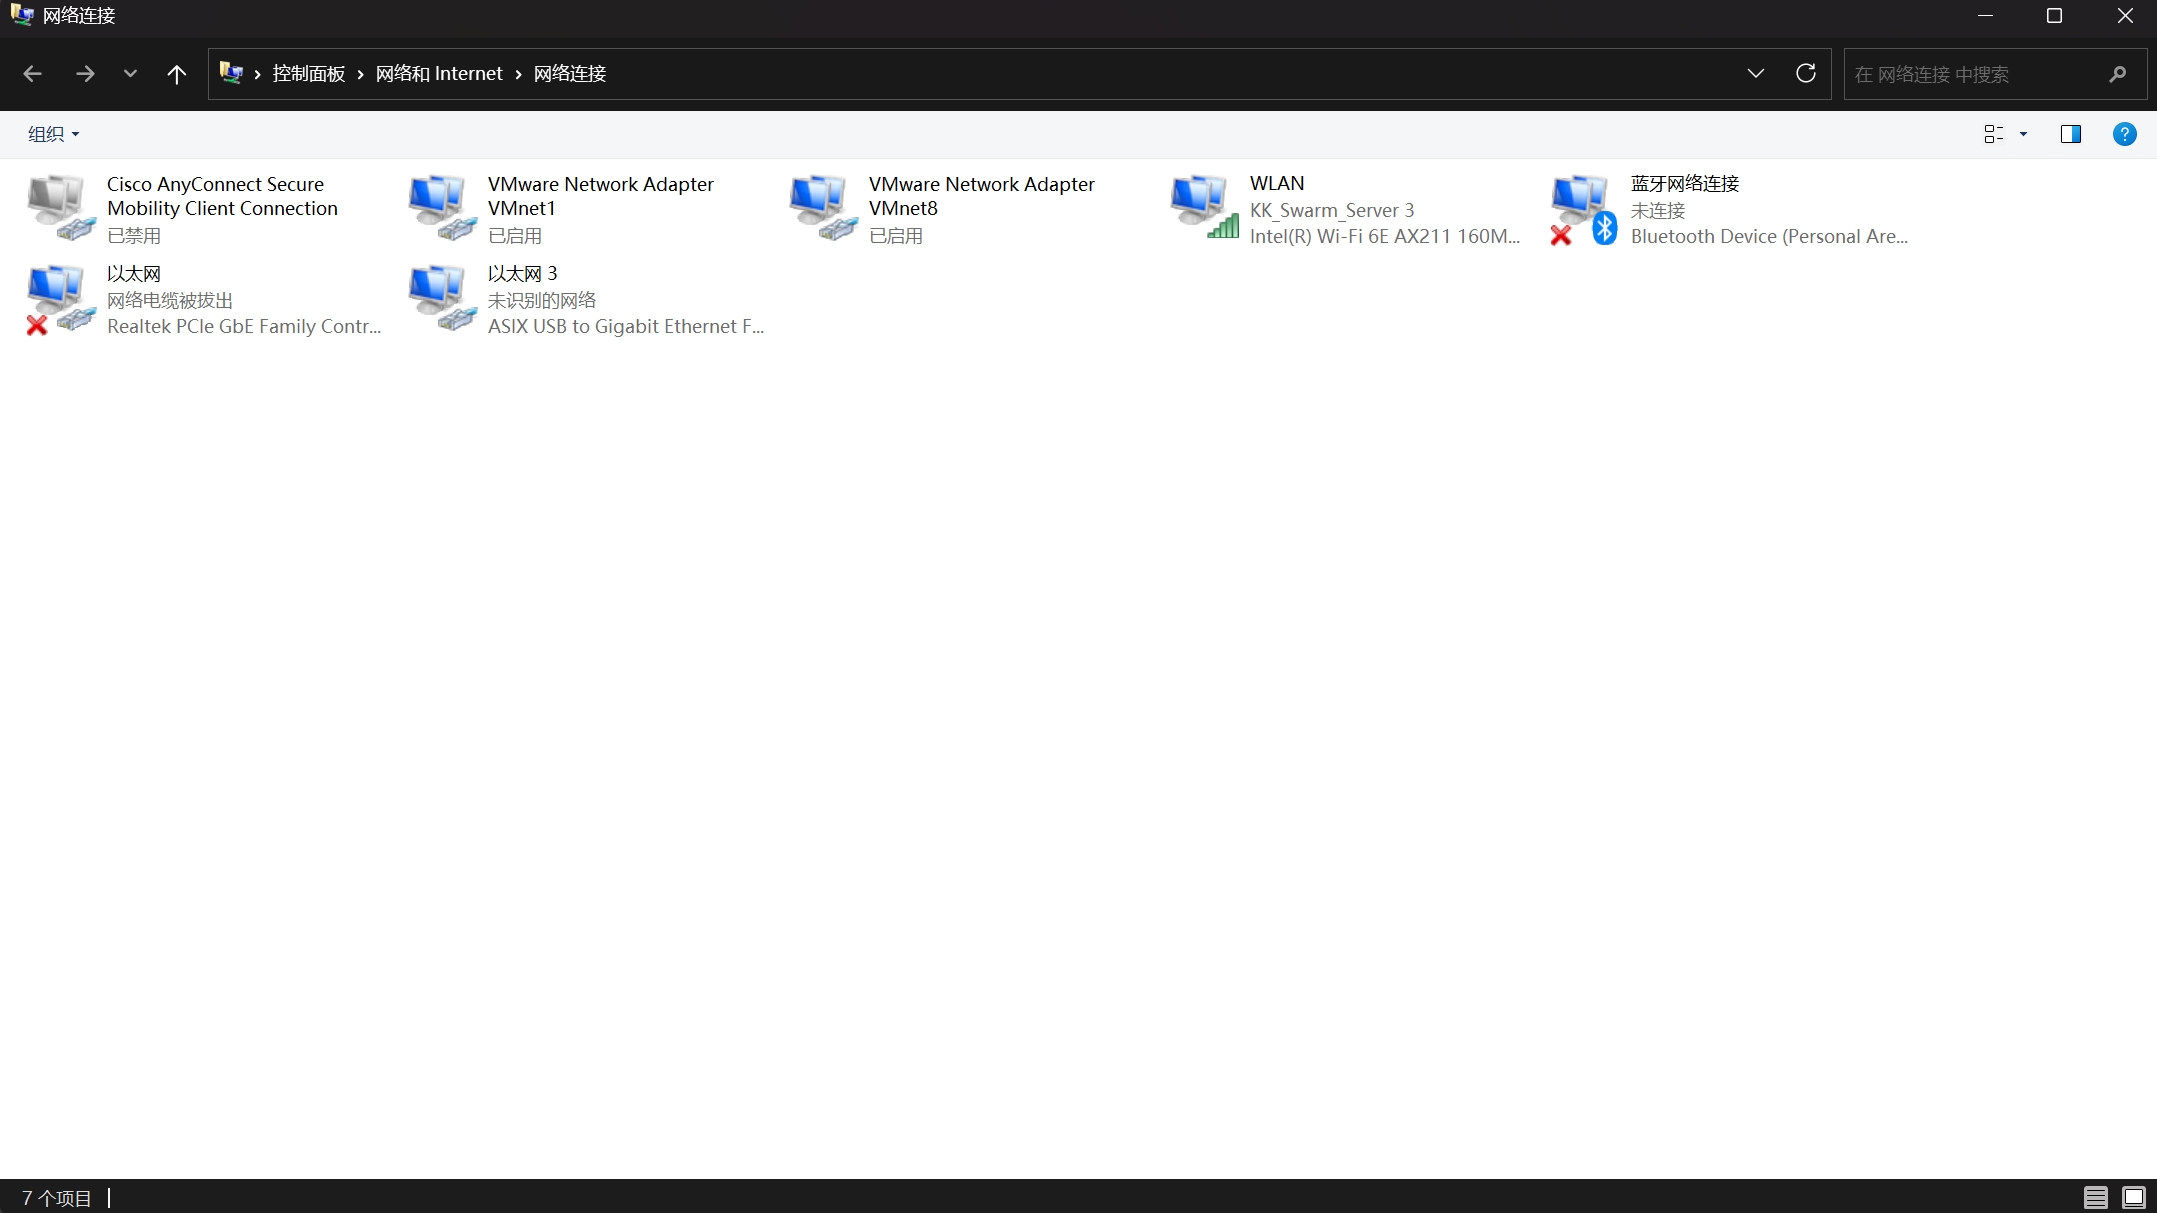Click the 已启用 status under VMnet8

pyautogui.click(x=896, y=235)
